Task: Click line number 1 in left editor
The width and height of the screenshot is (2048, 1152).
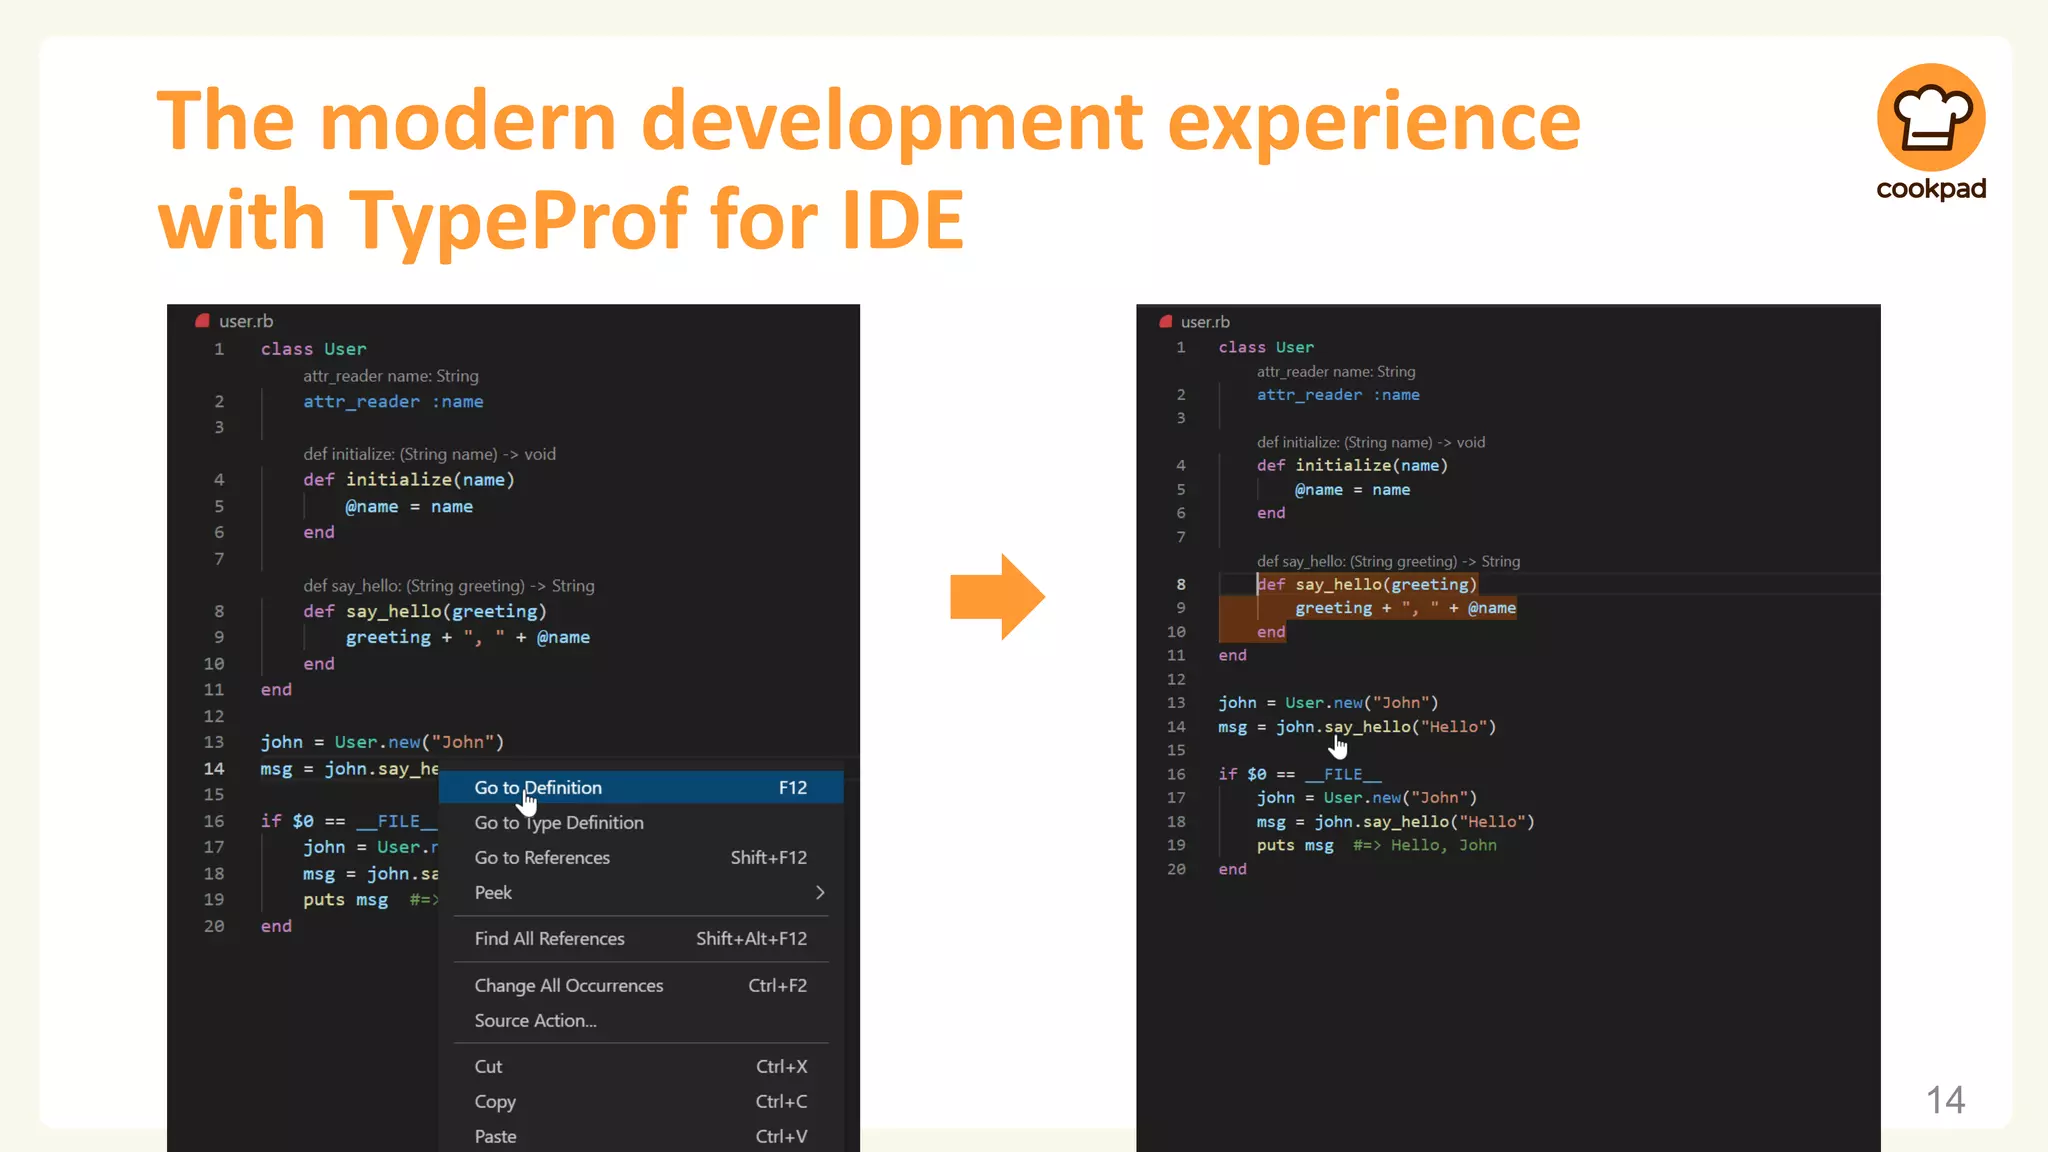Action: [x=219, y=349]
